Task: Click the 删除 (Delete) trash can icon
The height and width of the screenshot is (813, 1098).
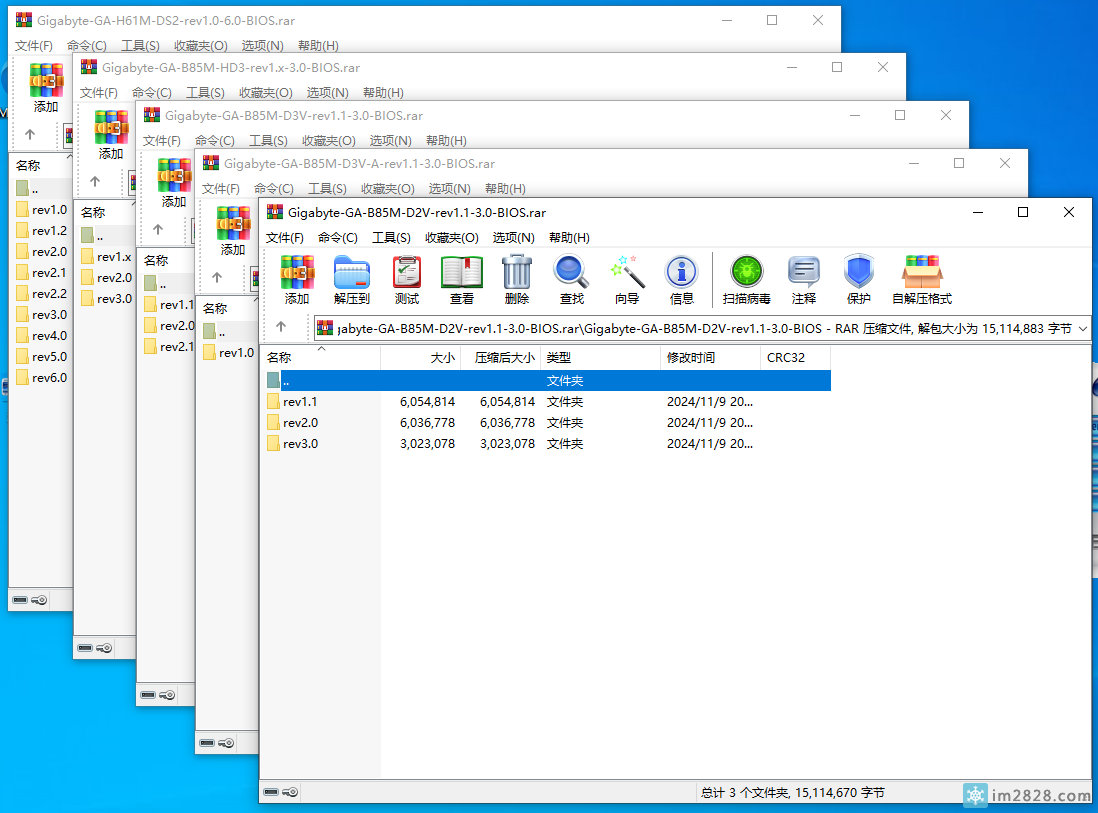Action: (x=517, y=279)
